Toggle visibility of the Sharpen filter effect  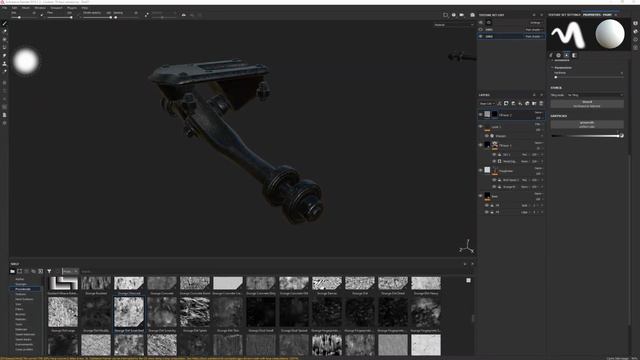(x=487, y=136)
